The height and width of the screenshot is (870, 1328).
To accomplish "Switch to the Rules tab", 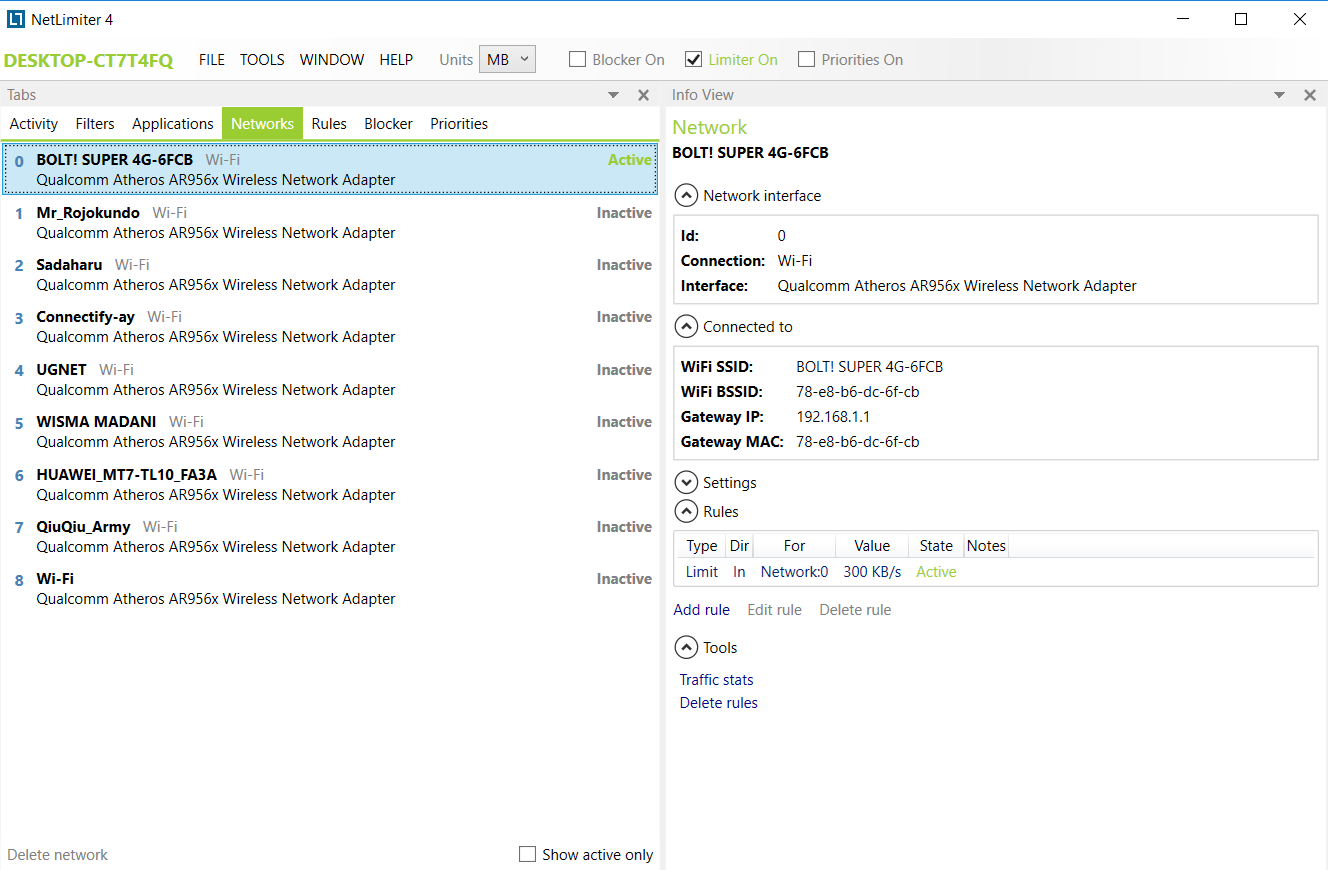I will click(x=329, y=124).
